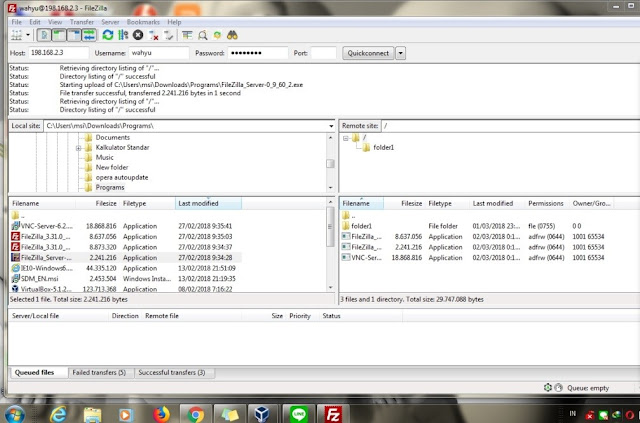Viewport: 640px width, 423px height.
Task: Click the local directory tree vertical scrollbar thumb
Action: [x=330, y=164]
